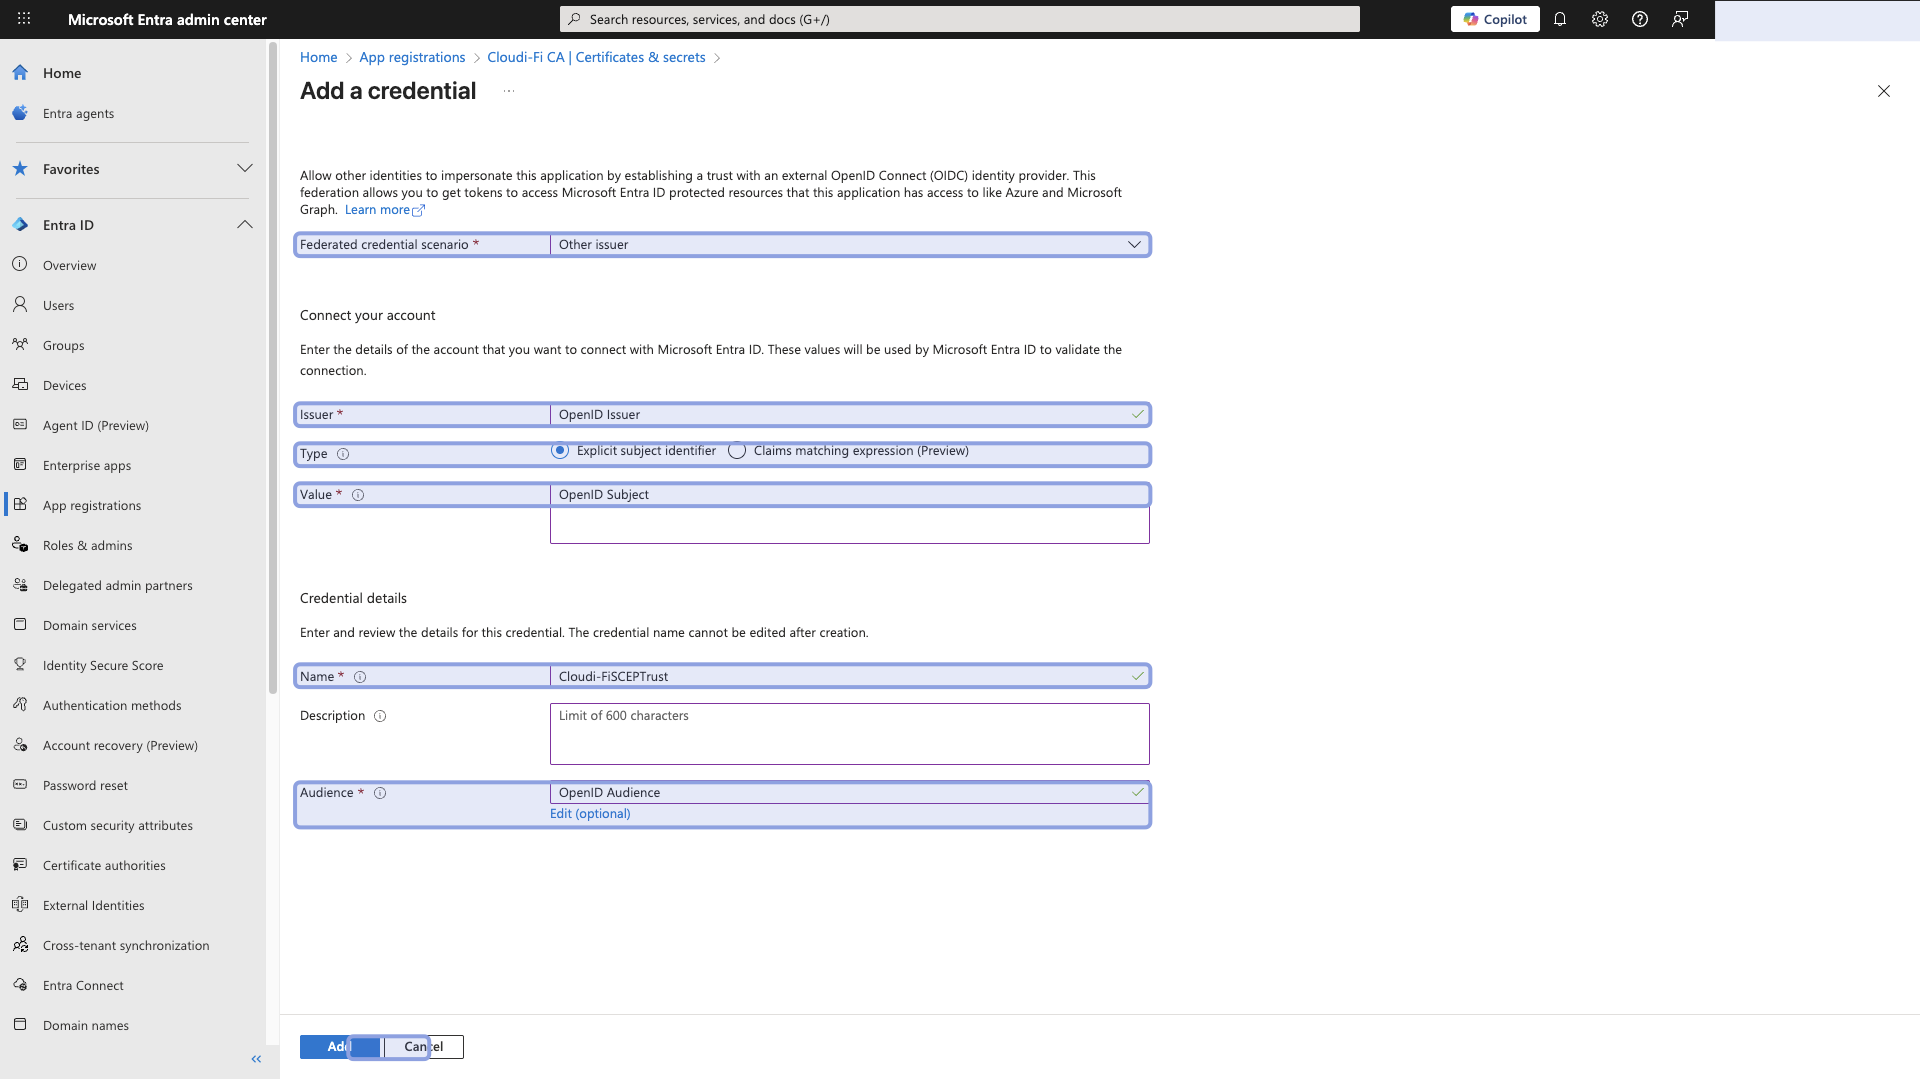
Task: Collapse the Entra ID section
Action: [x=245, y=224]
